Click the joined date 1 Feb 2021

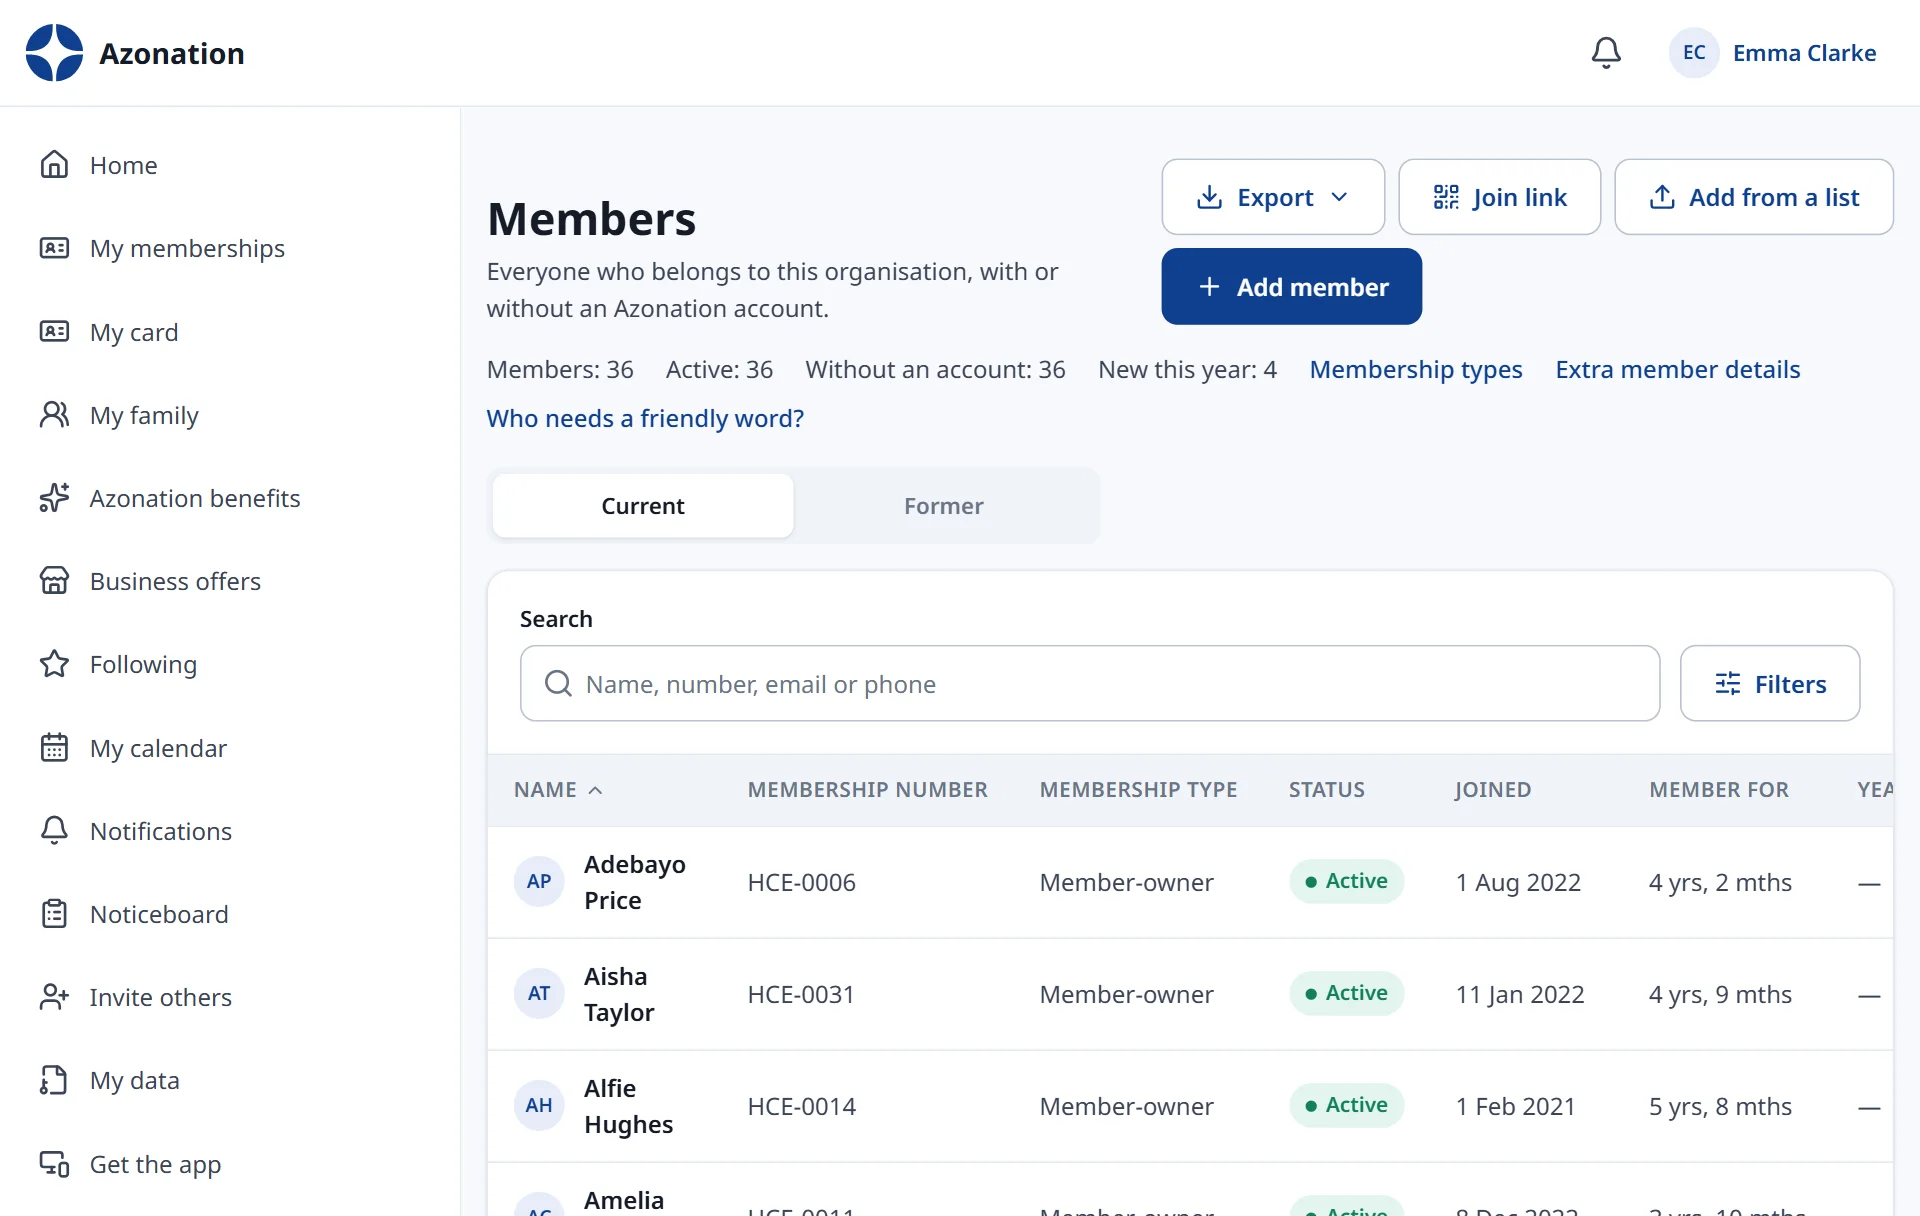(1516, 1107)
